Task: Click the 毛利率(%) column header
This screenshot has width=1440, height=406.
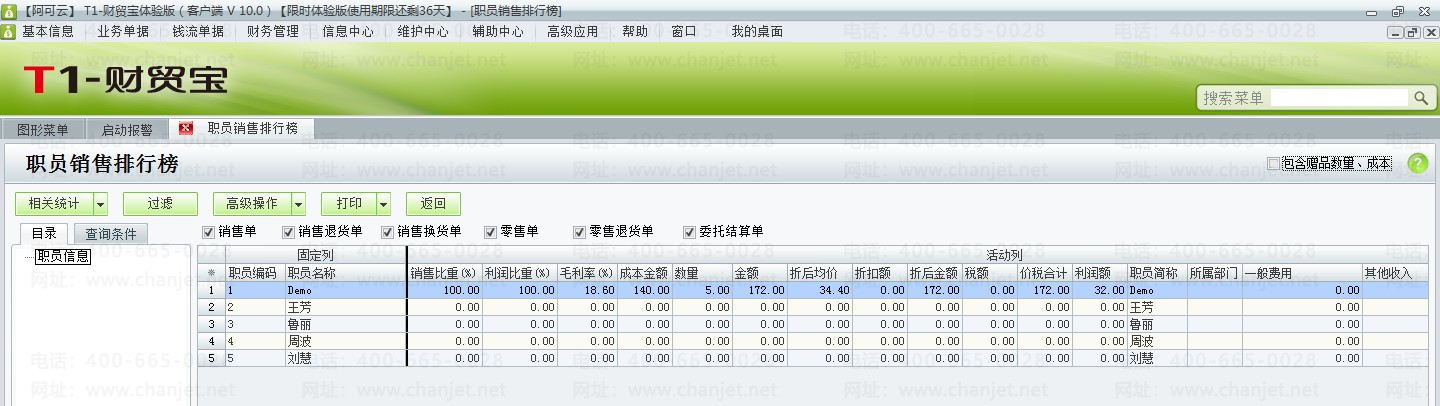Action: point(587,272)
